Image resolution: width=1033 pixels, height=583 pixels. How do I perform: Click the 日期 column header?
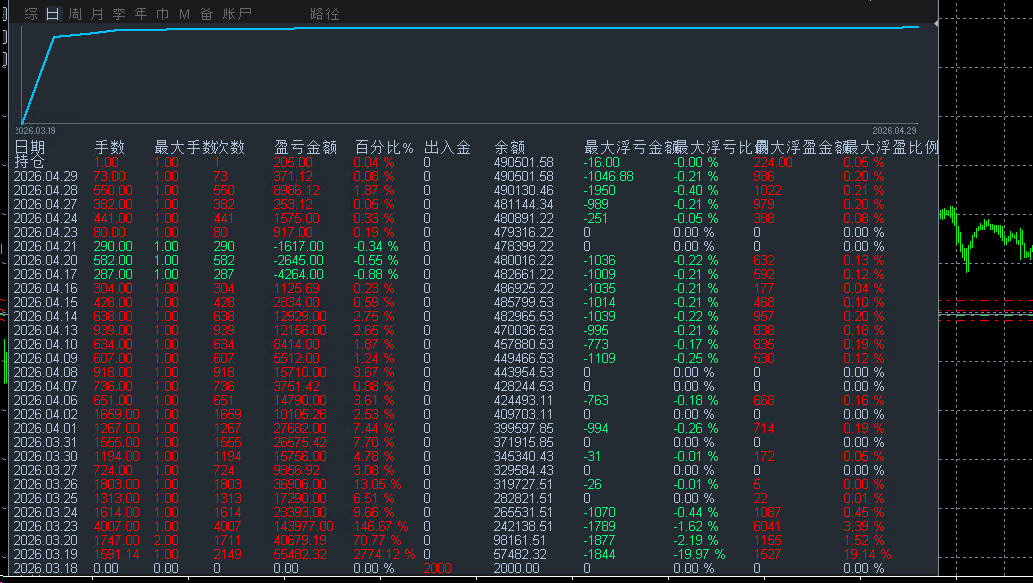tap(30, 148)
